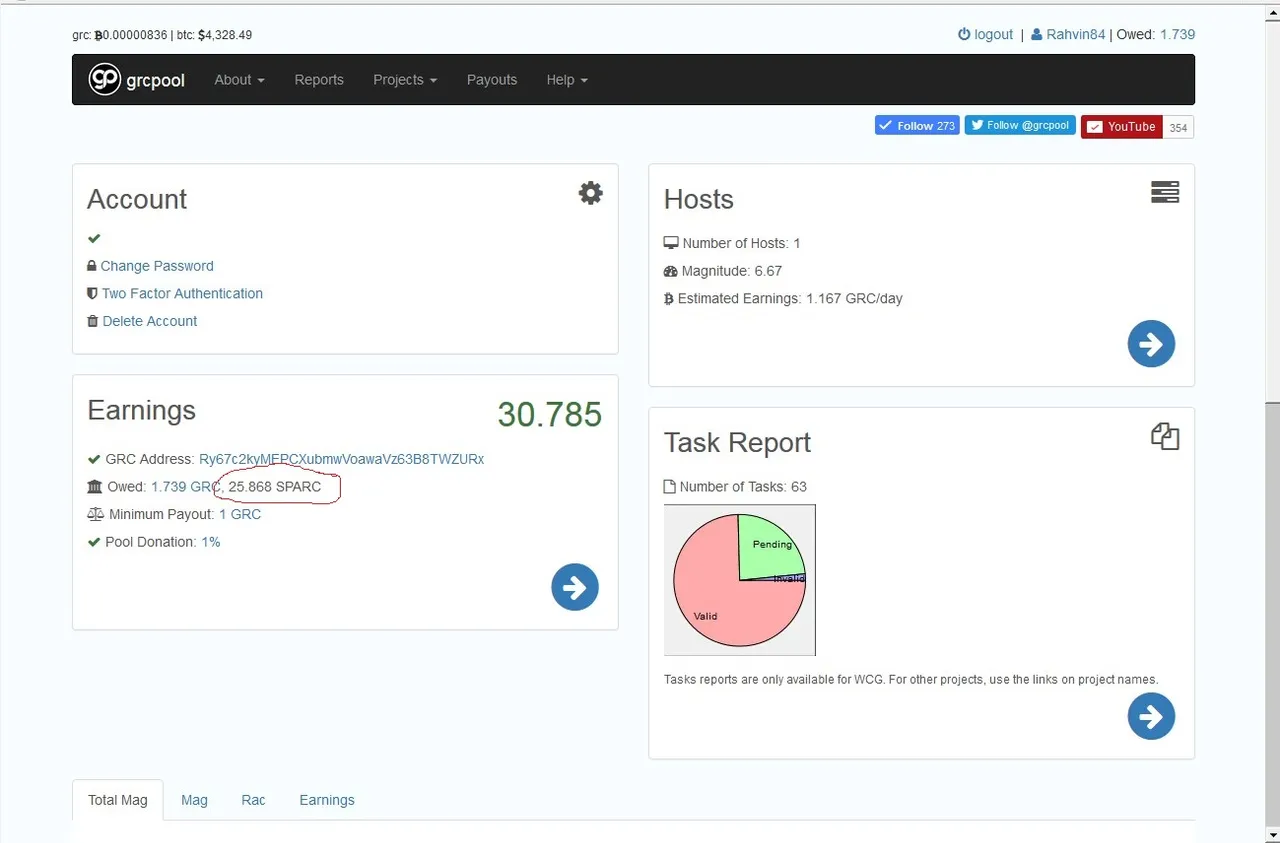
Task: Open Hosts details blue arrow button
Action: [x=1151, y=344]
